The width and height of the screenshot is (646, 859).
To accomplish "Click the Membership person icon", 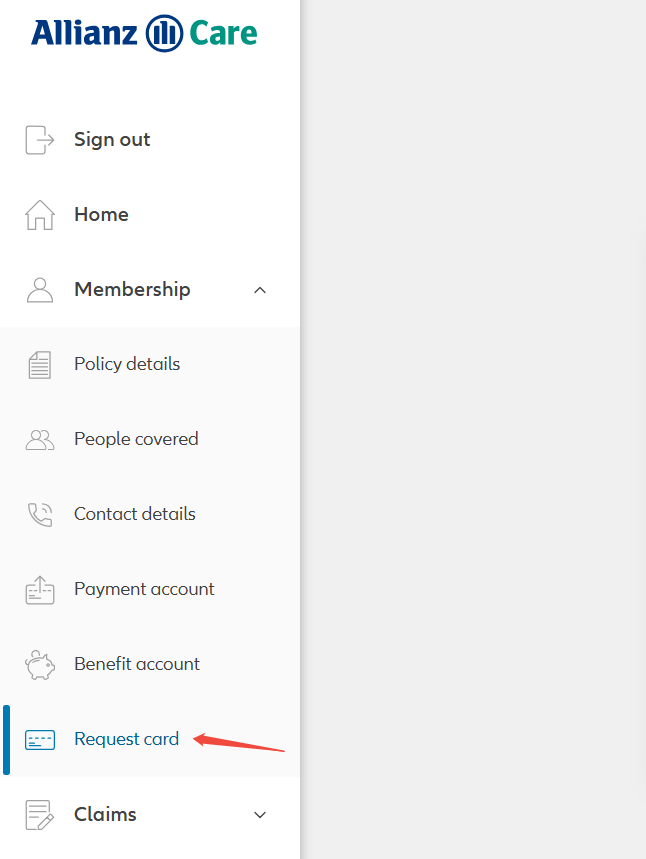I will [x=39, y=290].
